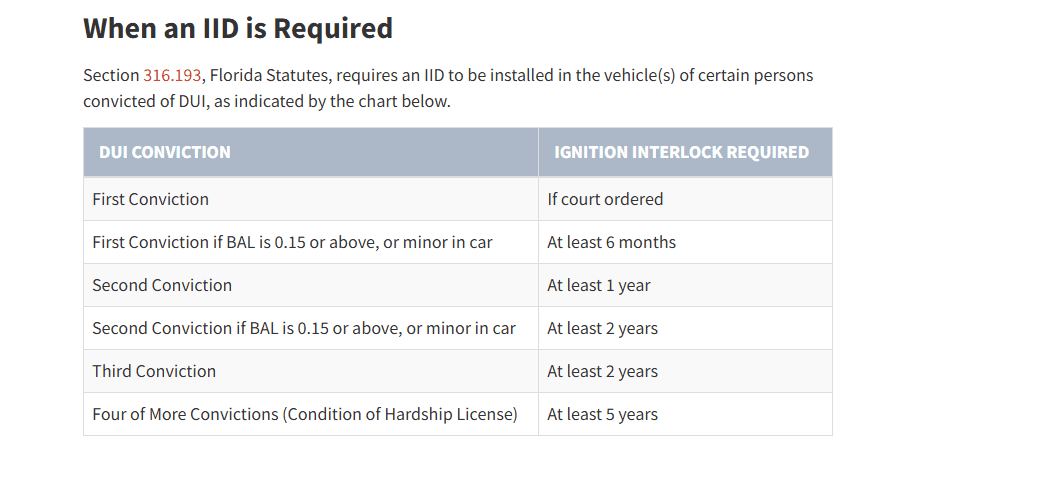Screen dimensions: 1050x488
Task: Select the "At least 1 year" cell
Action: point(598,285)
